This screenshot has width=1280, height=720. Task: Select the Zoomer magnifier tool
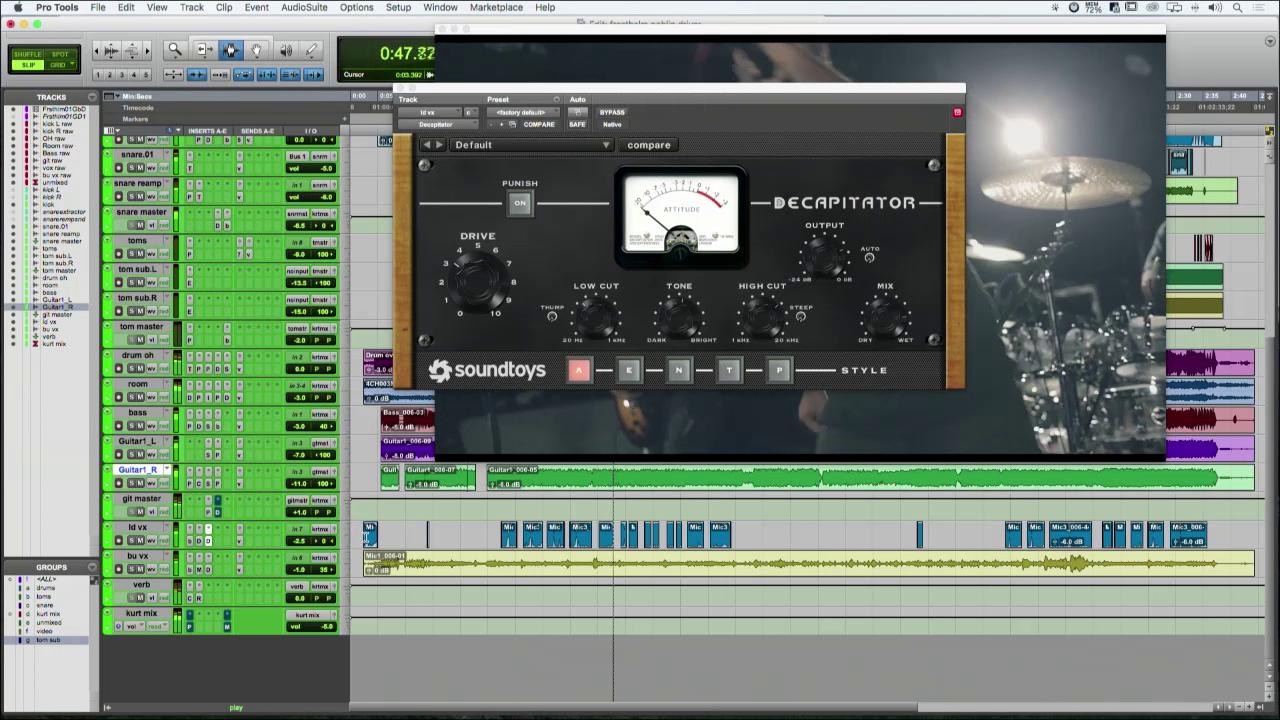point(175,50)
